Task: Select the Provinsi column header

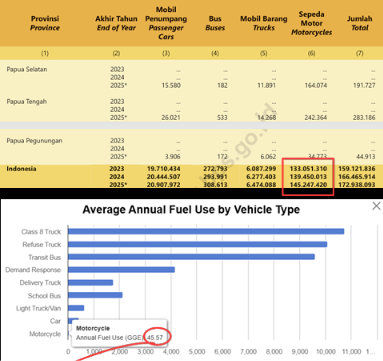Action: (x=45, y=23)
